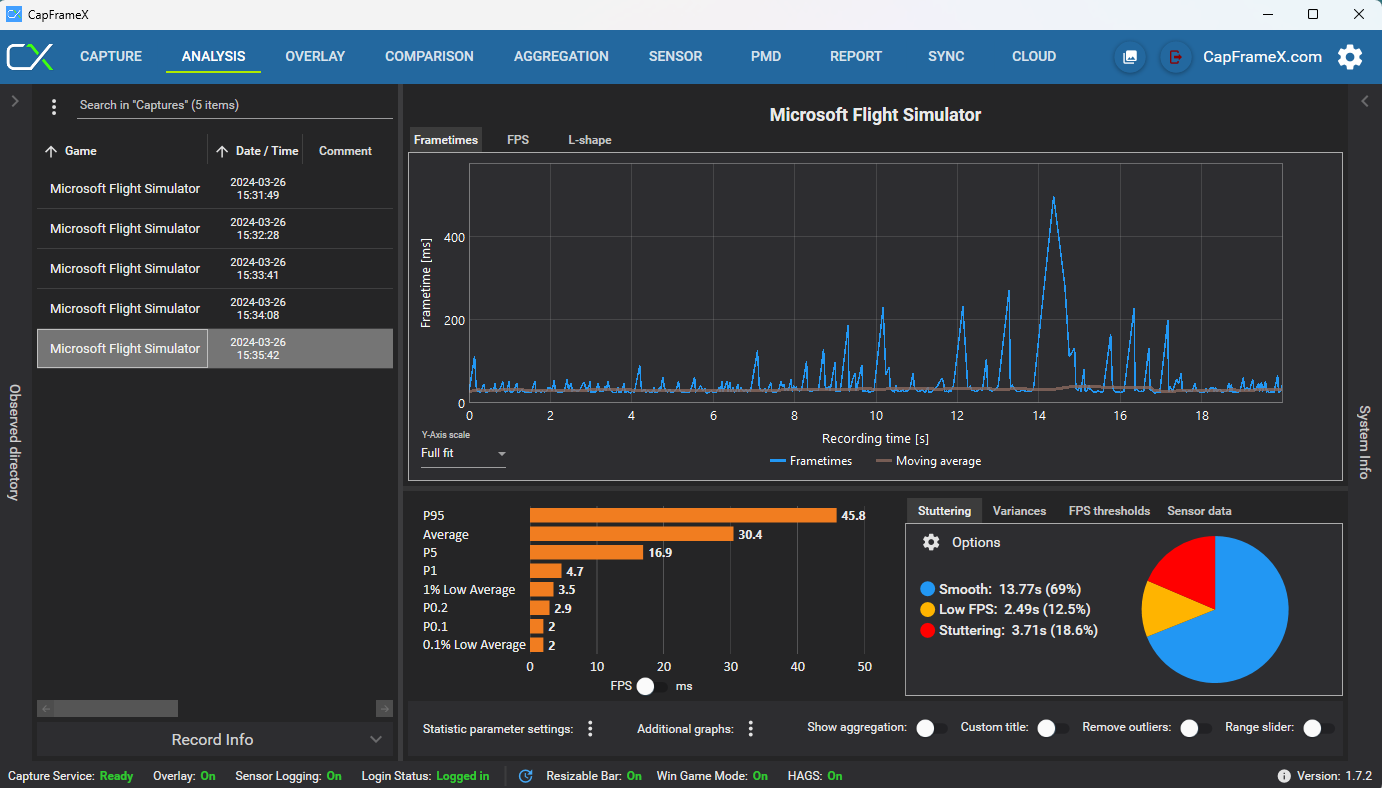This screenshot has width=1382, height=788.
Task: Select the capture recorded at 15:33:41
Action: [x=215, y=269]
